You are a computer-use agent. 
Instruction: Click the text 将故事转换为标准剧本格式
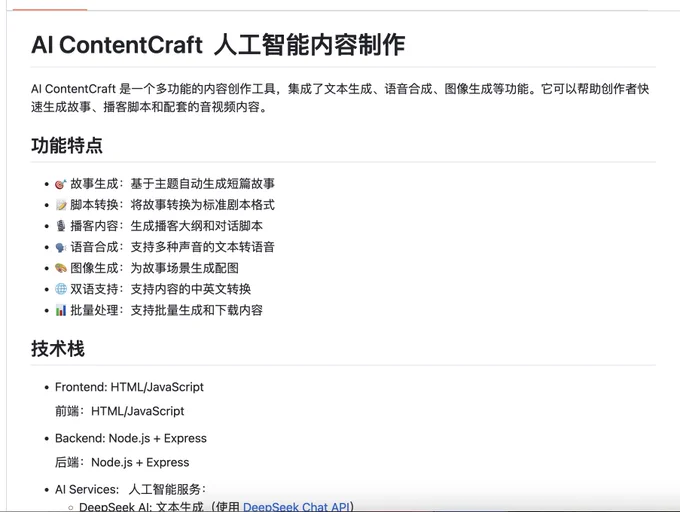pyautogui.click(x=203, y=205)
